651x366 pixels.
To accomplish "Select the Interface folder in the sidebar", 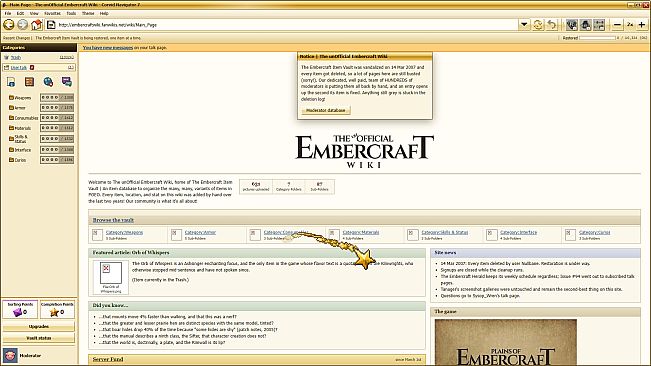I will point(20,150).
